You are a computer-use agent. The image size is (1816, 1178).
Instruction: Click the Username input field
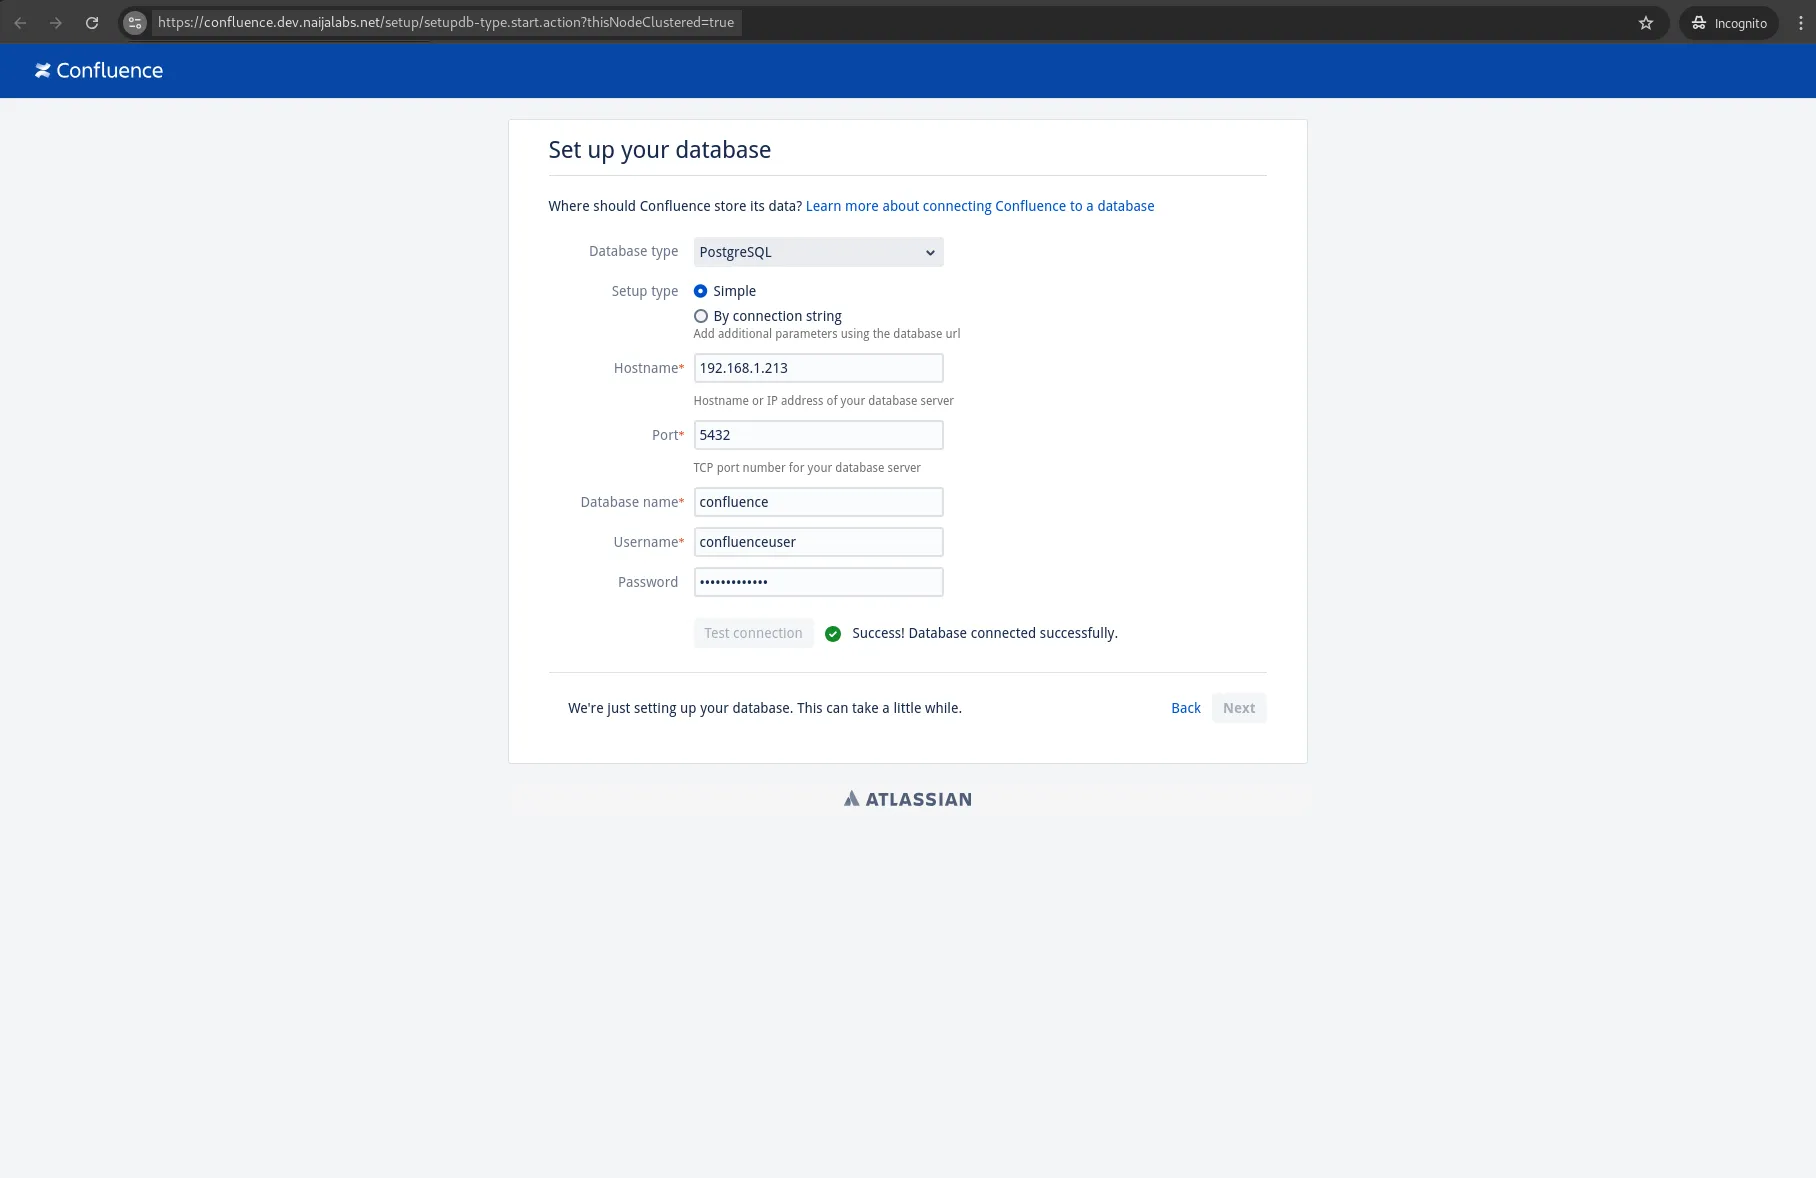point(818,542)
